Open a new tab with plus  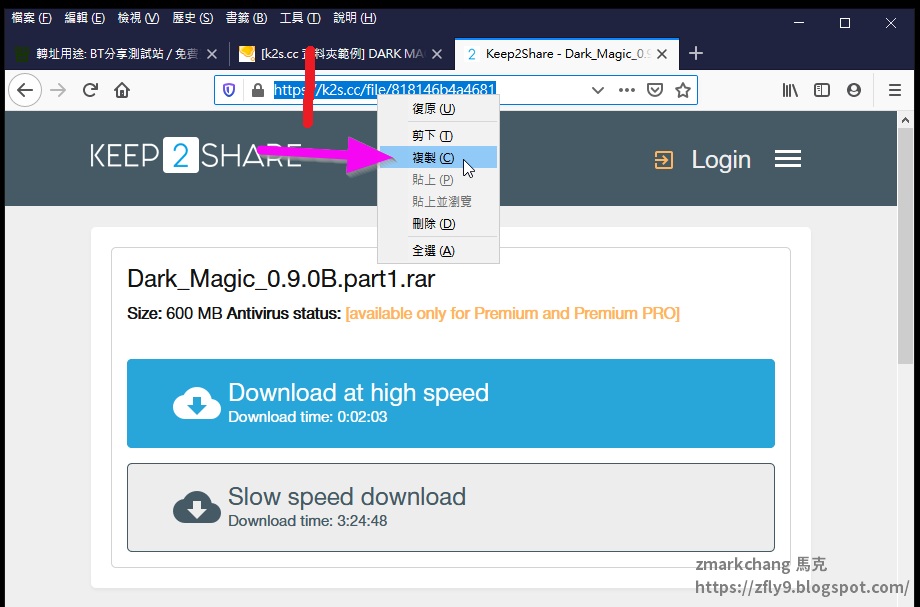pos(696,53)
